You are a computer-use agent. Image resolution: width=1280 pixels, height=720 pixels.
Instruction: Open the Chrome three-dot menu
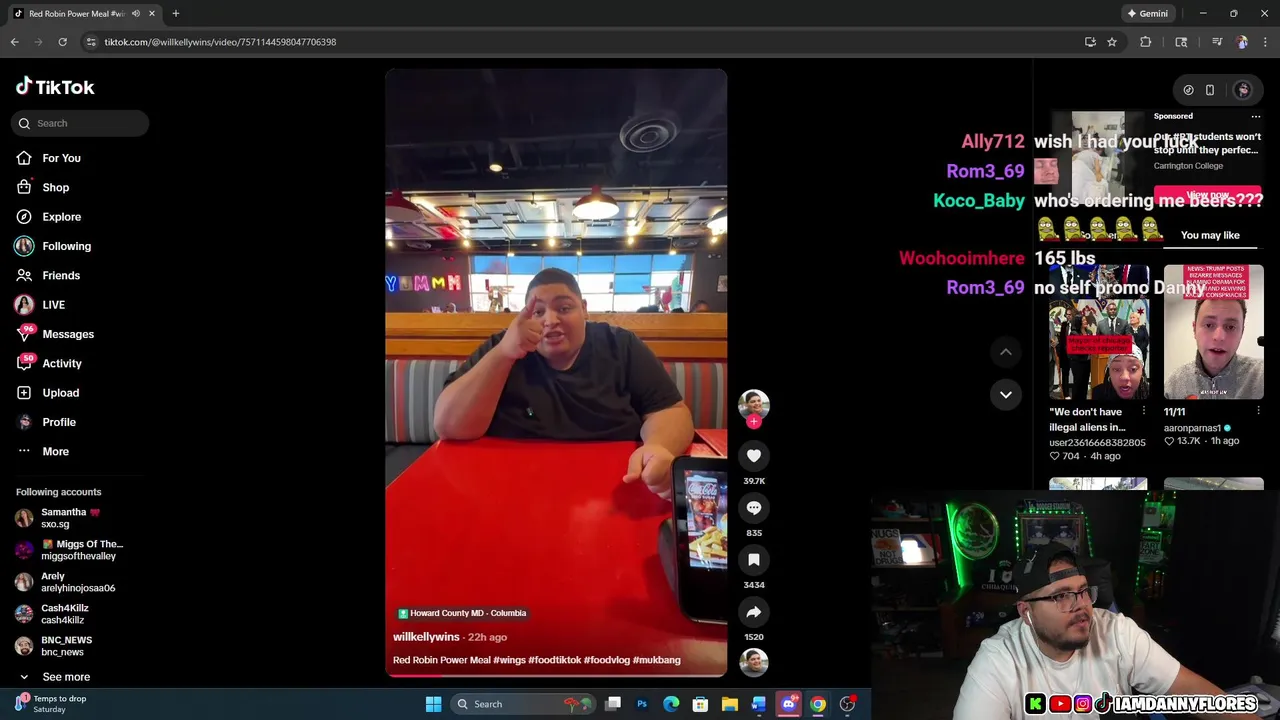click(x=1266, y=42)
